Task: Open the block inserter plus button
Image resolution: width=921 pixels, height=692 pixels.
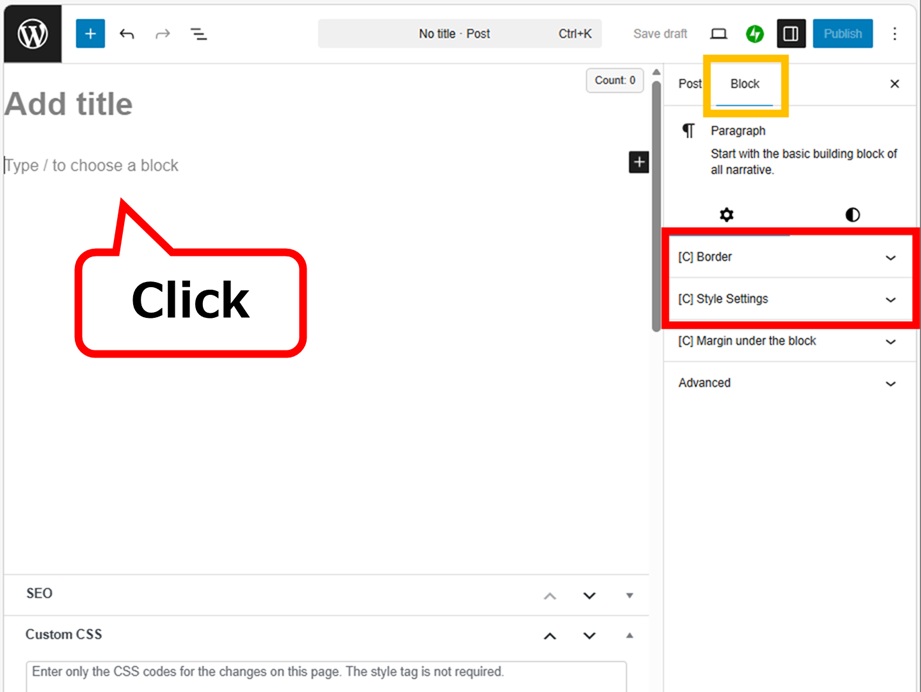Action: pos(90,34)
